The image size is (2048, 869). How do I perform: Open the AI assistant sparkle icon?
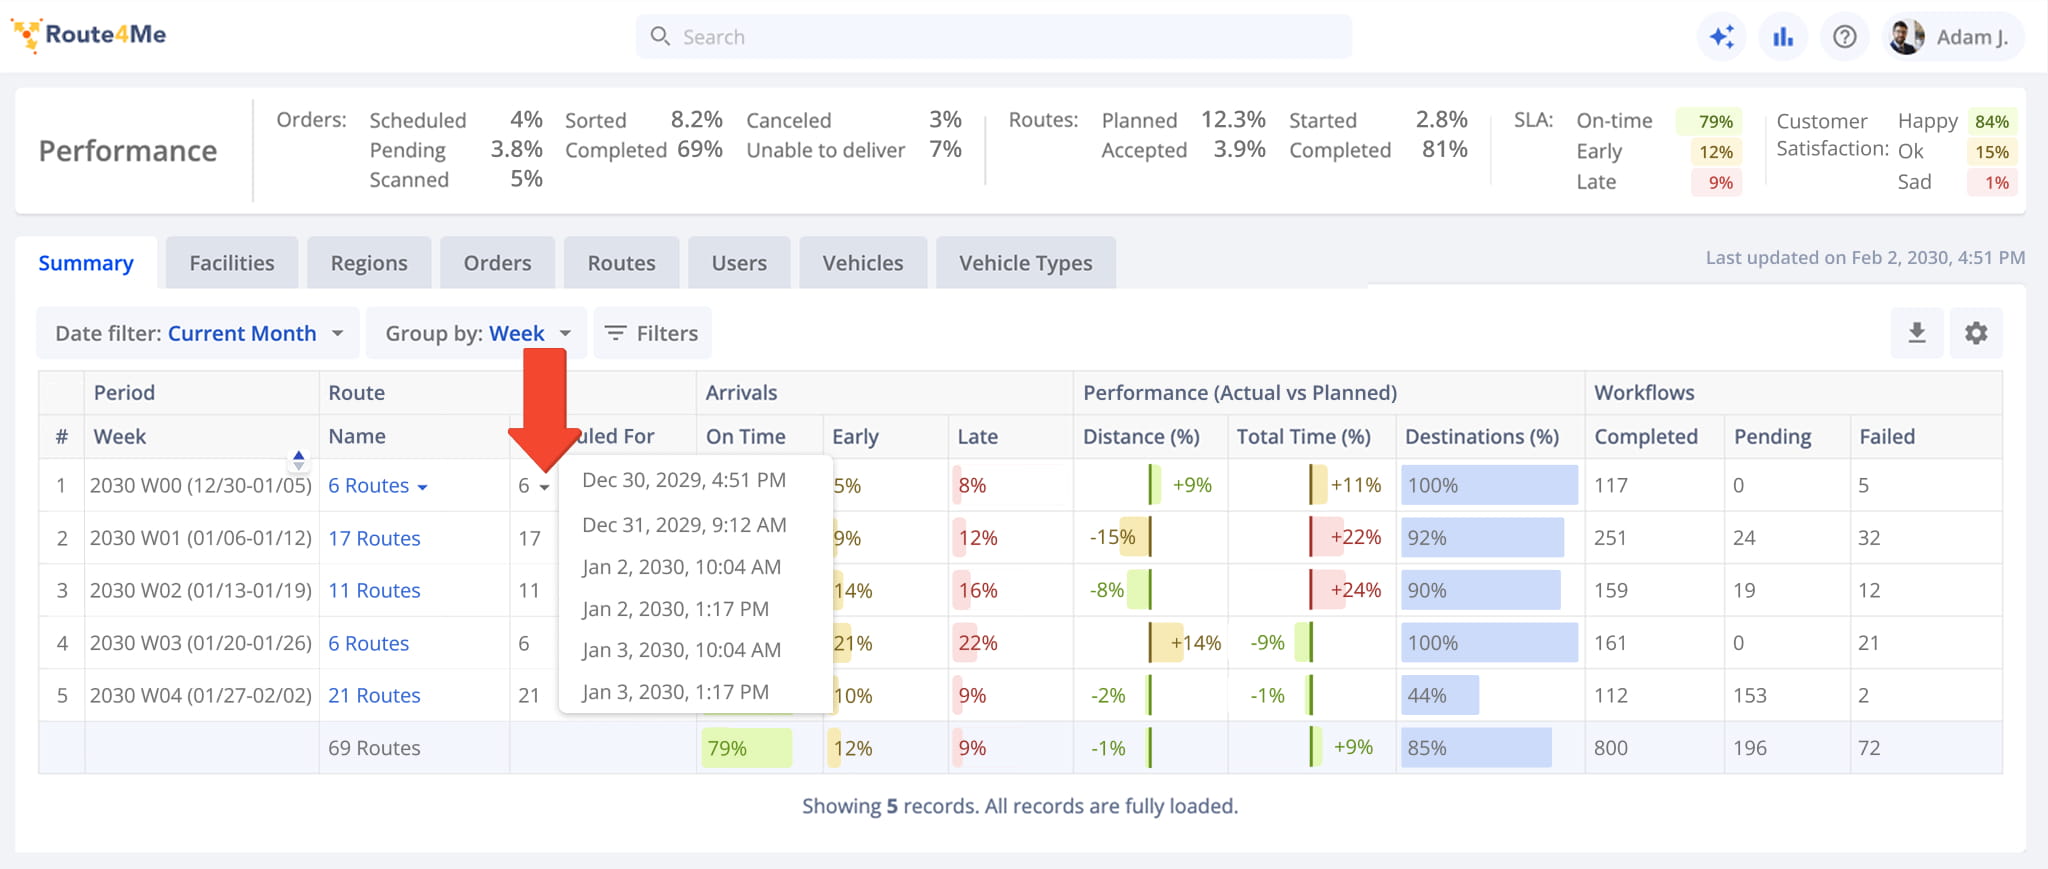(1722, 37)
